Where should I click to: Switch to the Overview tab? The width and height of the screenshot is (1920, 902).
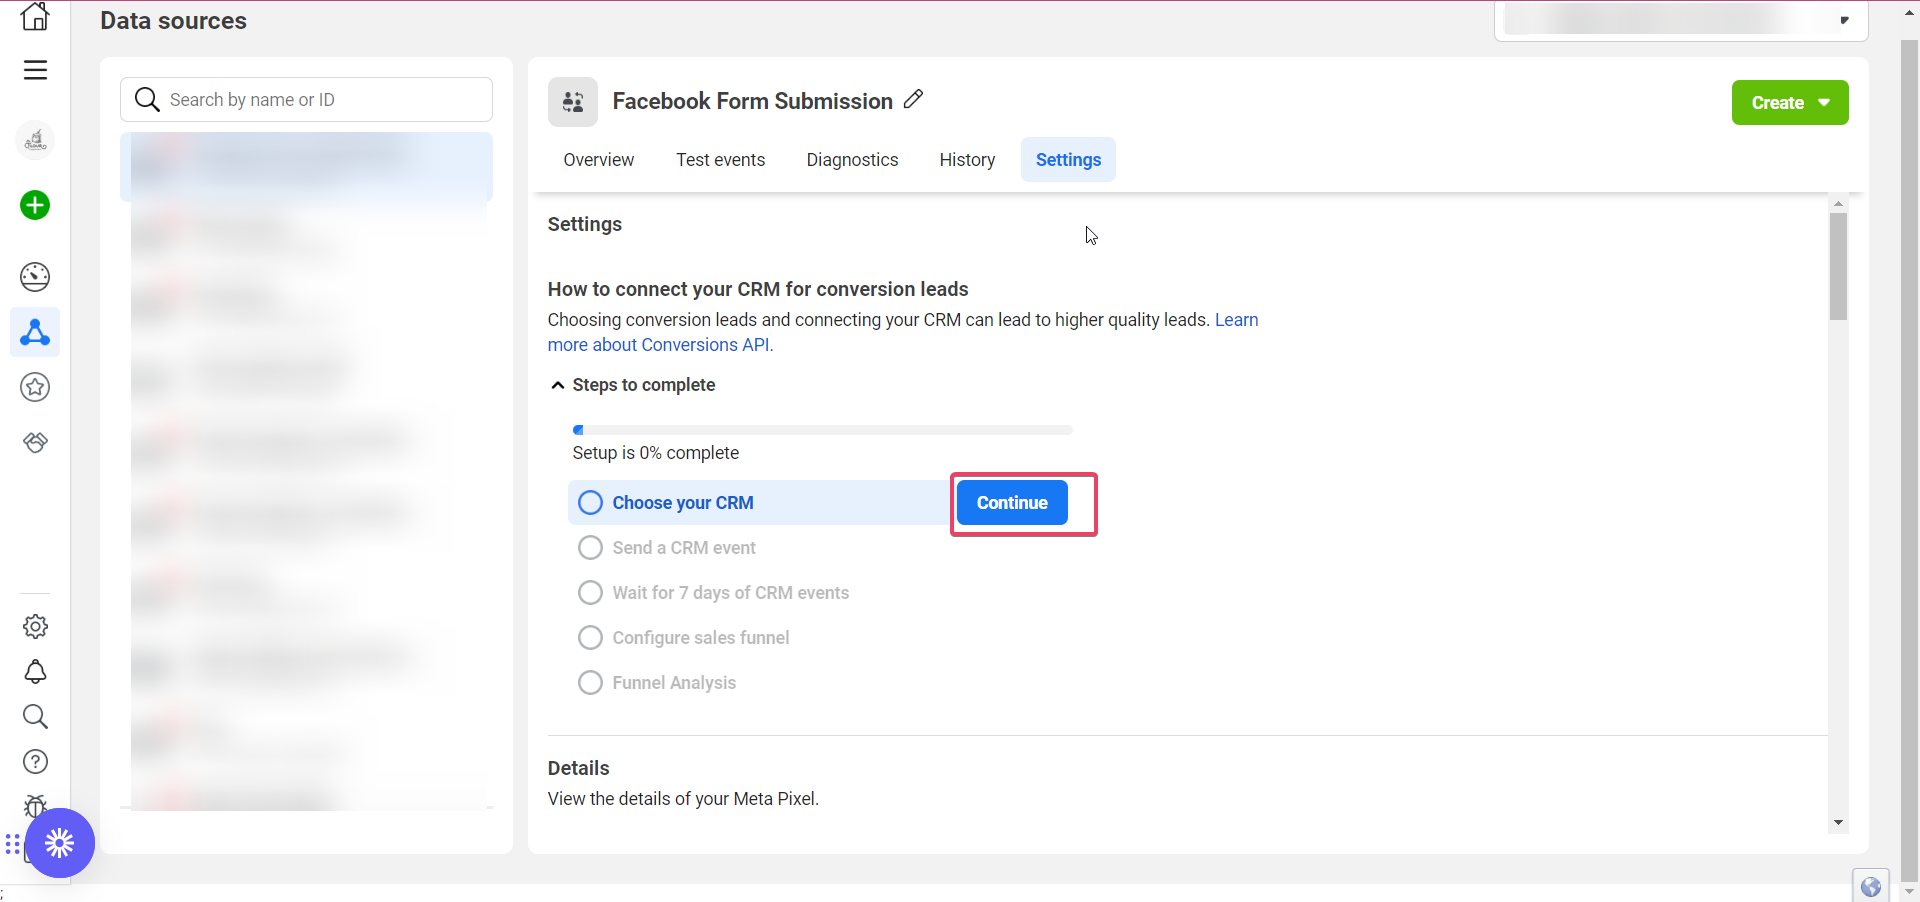[599, 160]
